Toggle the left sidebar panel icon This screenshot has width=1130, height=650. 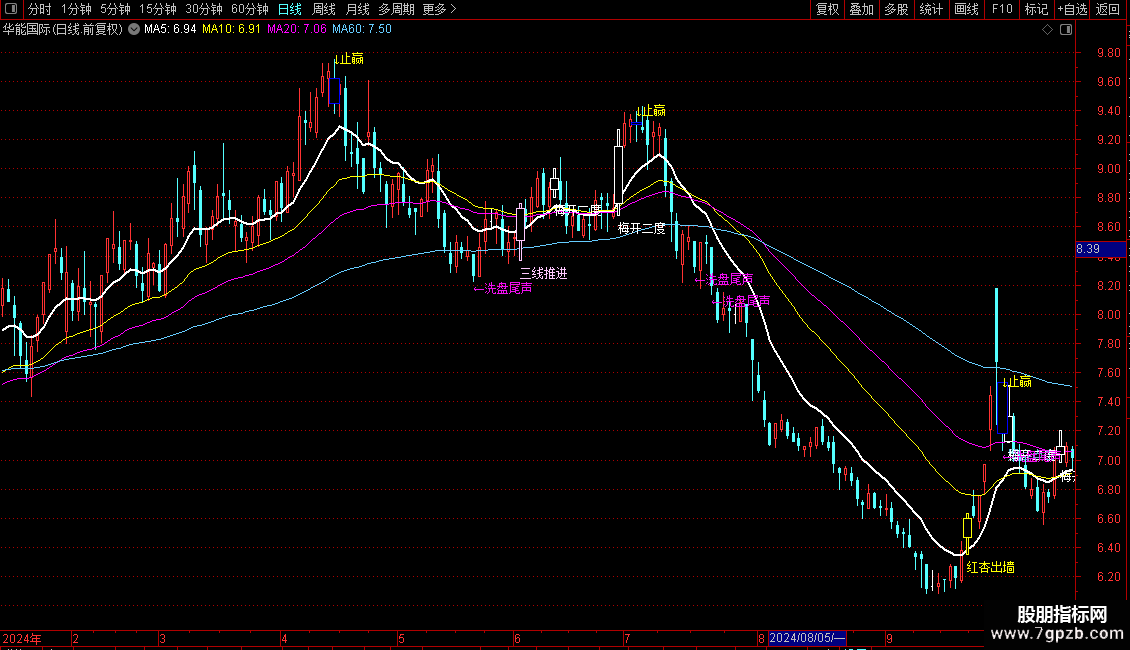tap(11, 9)
